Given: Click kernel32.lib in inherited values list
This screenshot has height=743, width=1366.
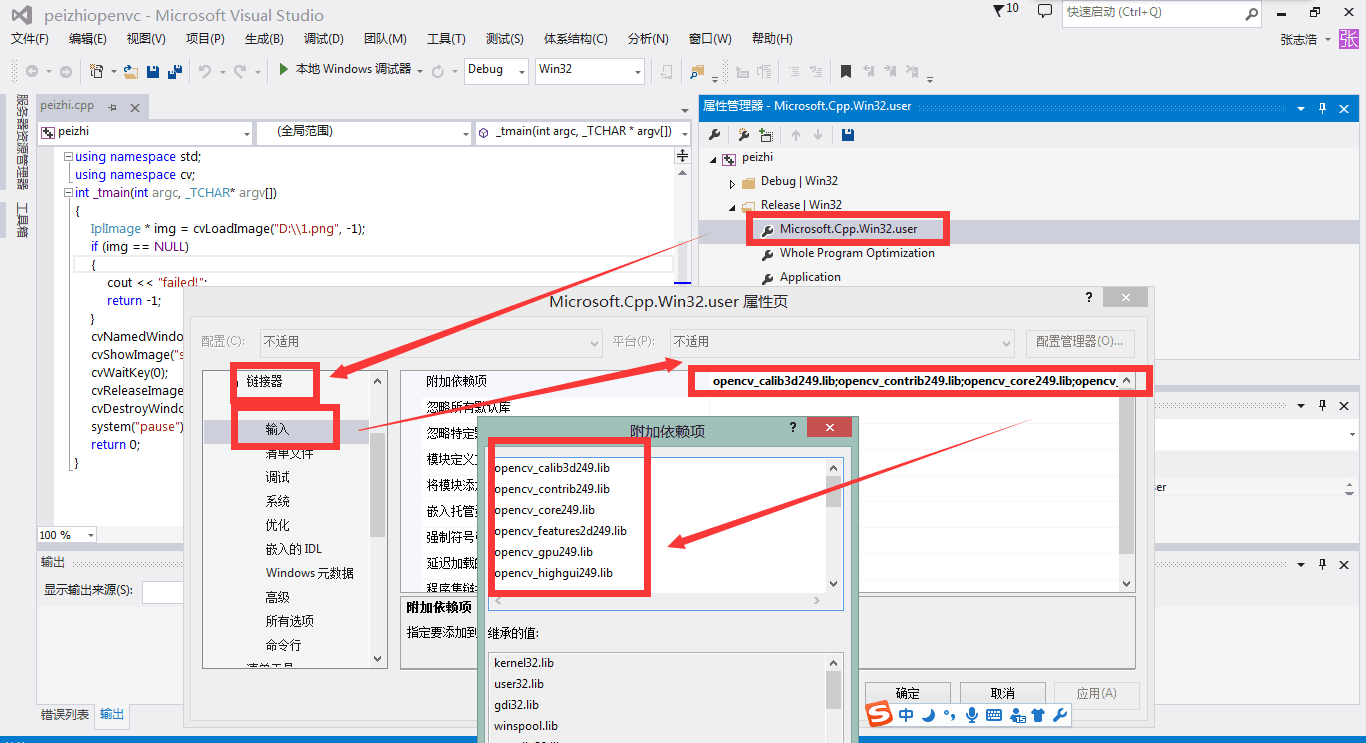Looking at the screenshot, I should [x=524, y=663].
